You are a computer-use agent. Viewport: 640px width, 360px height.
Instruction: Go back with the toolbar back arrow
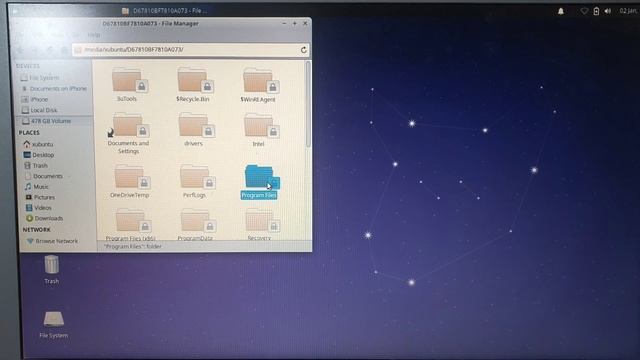[21, 50]
